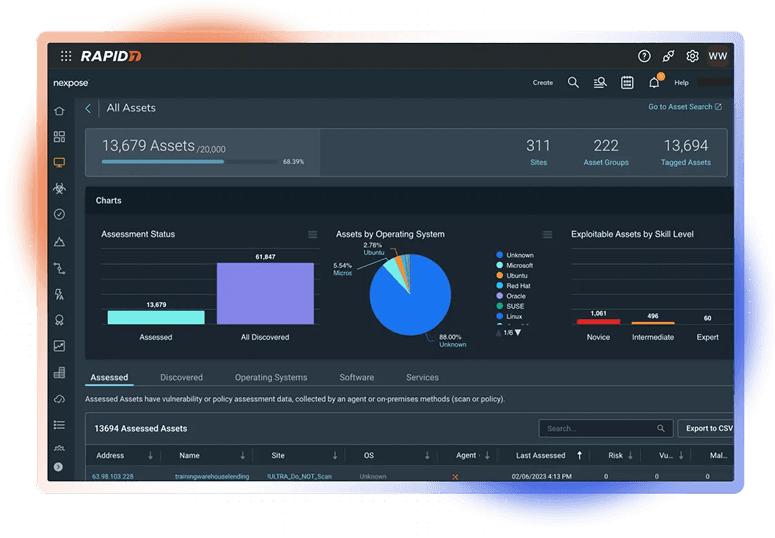Image resolution: width=775 pixels, height=538 pixels.
Task: Open the dashboard grid icon in sidebar
Action: tap(59, 136)
